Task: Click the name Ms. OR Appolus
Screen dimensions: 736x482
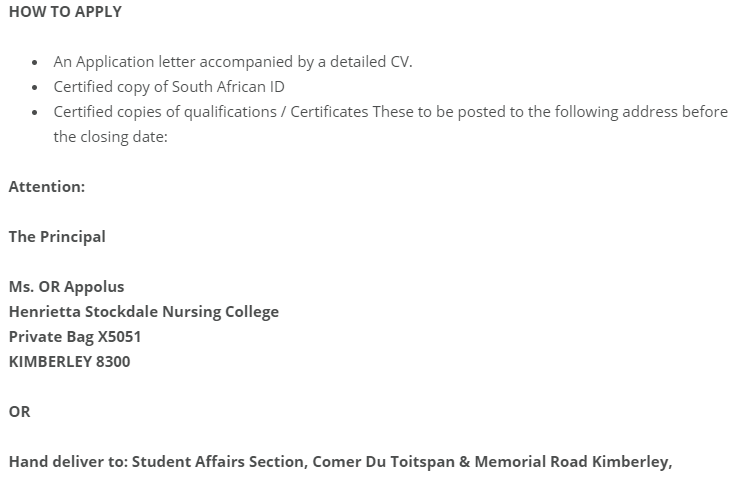Action: coord(66,287)
